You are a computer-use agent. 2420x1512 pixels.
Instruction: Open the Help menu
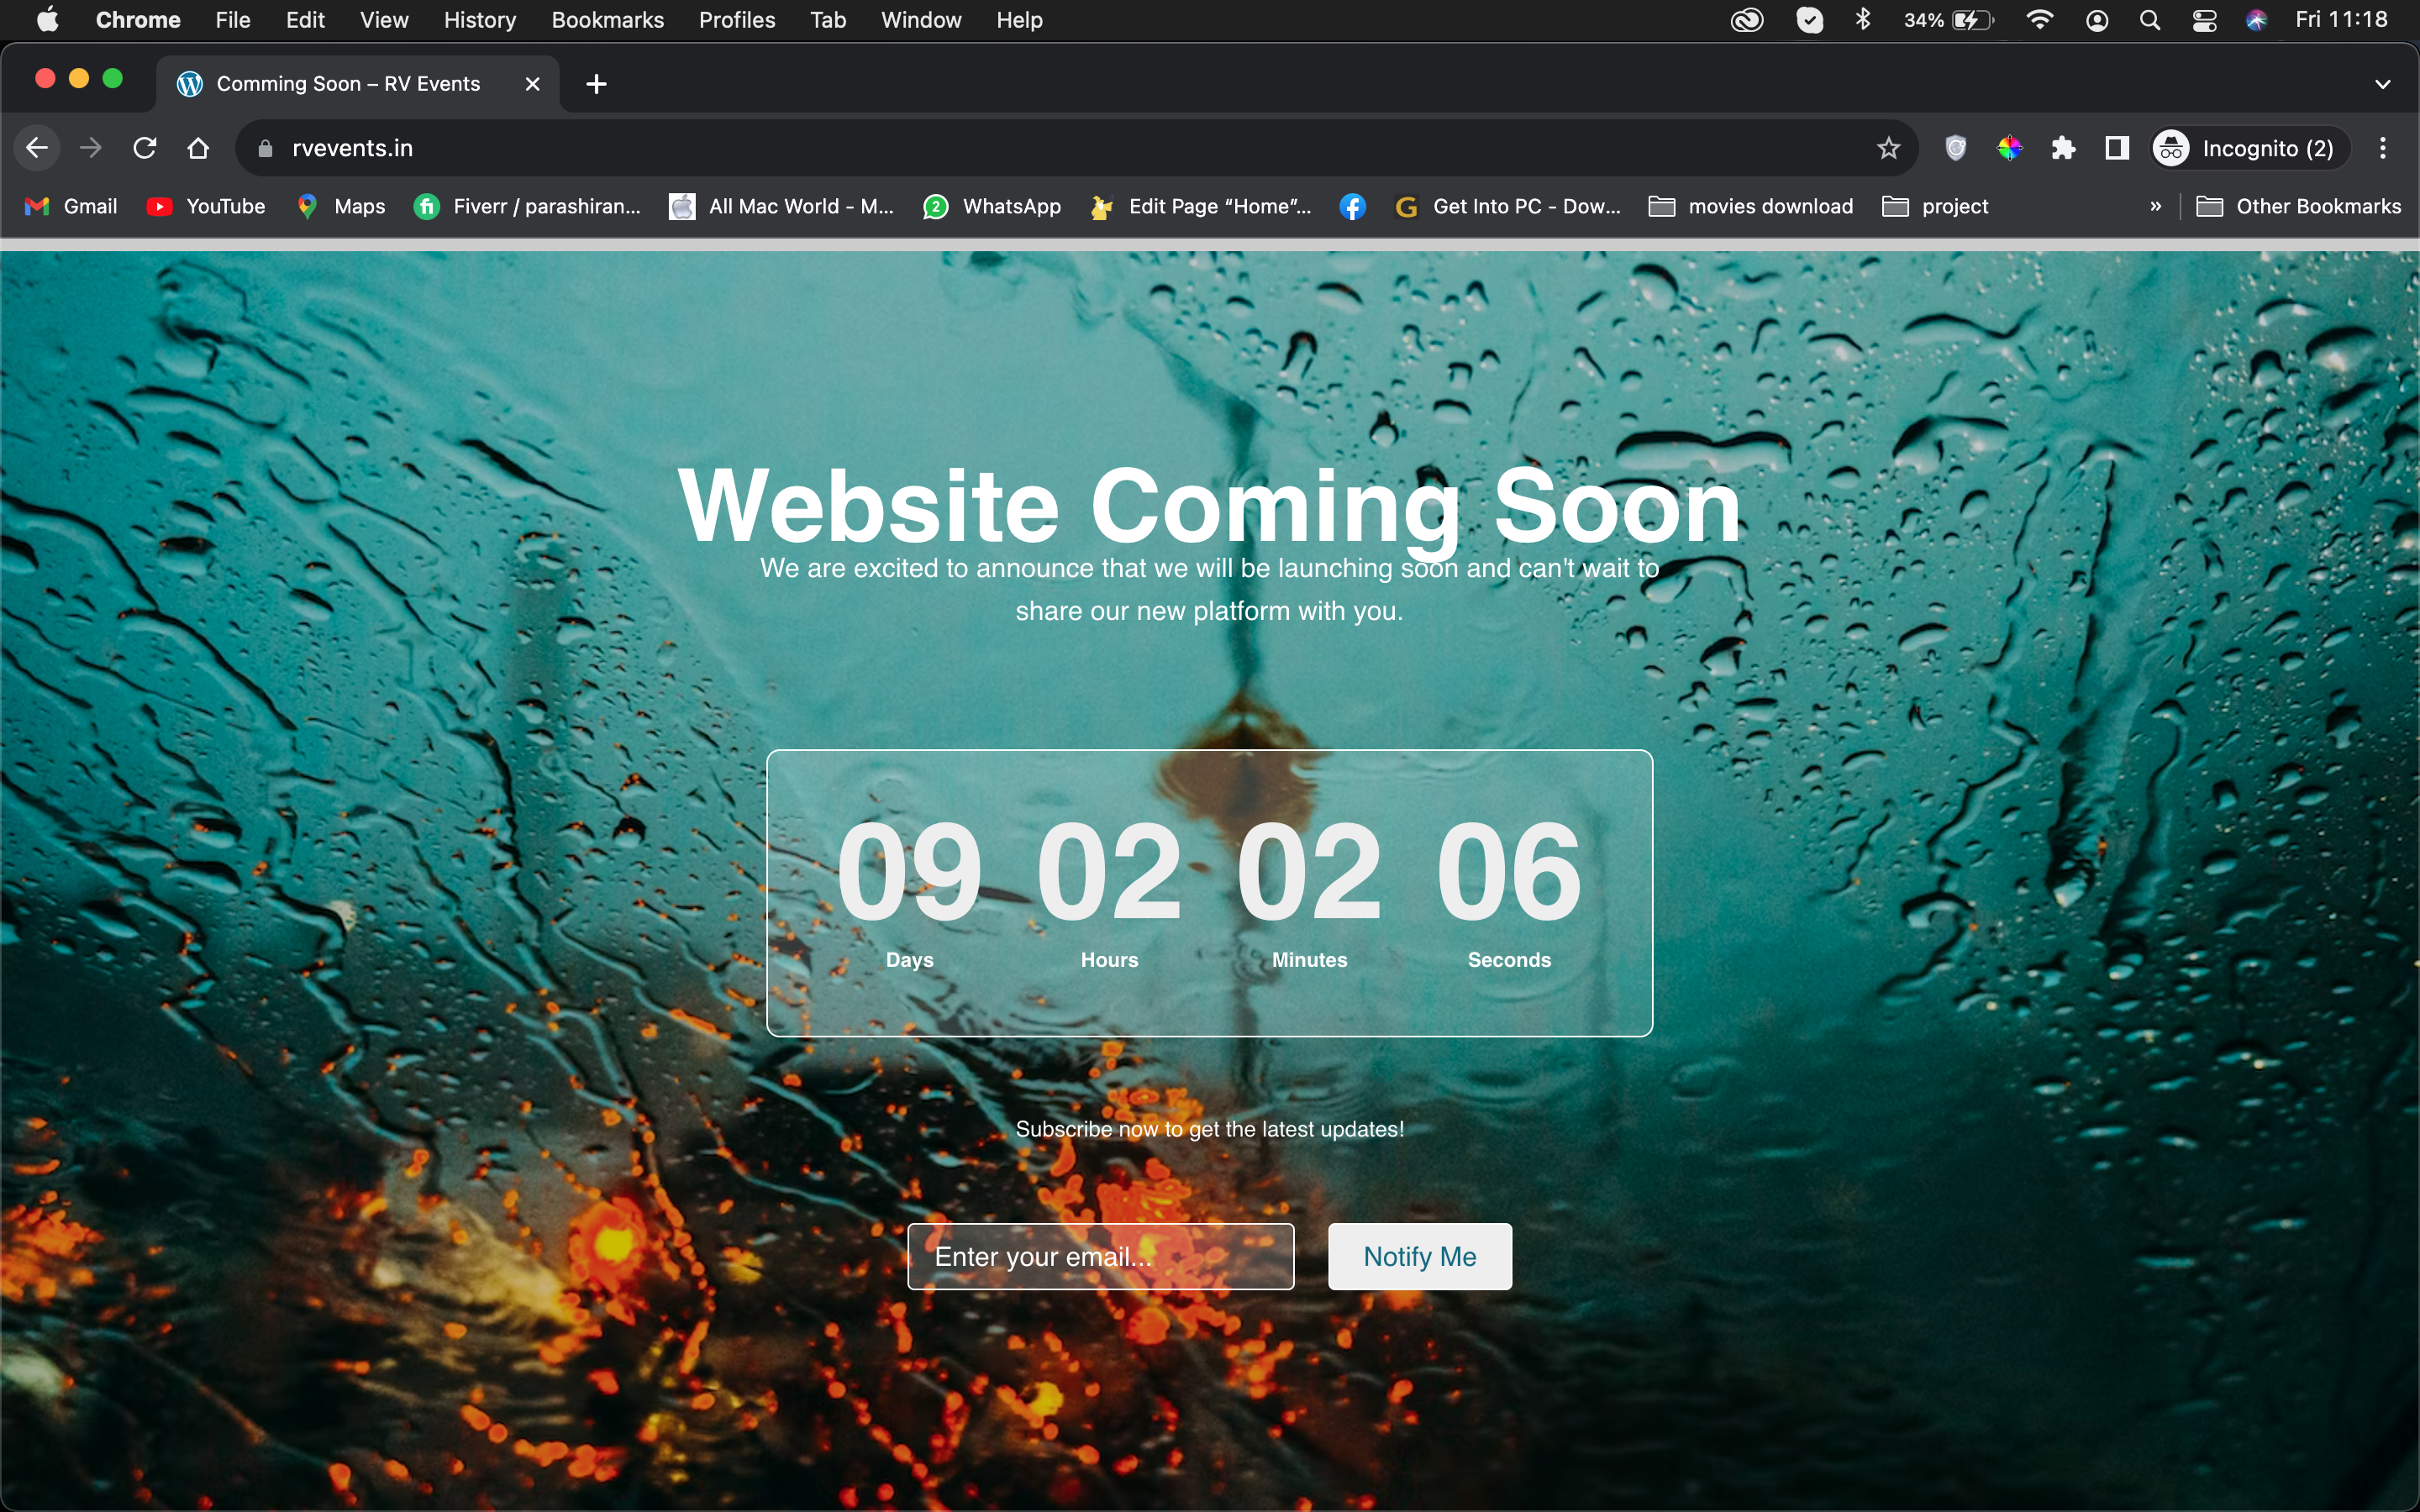pyautogui.click(x=1019, y=20)
